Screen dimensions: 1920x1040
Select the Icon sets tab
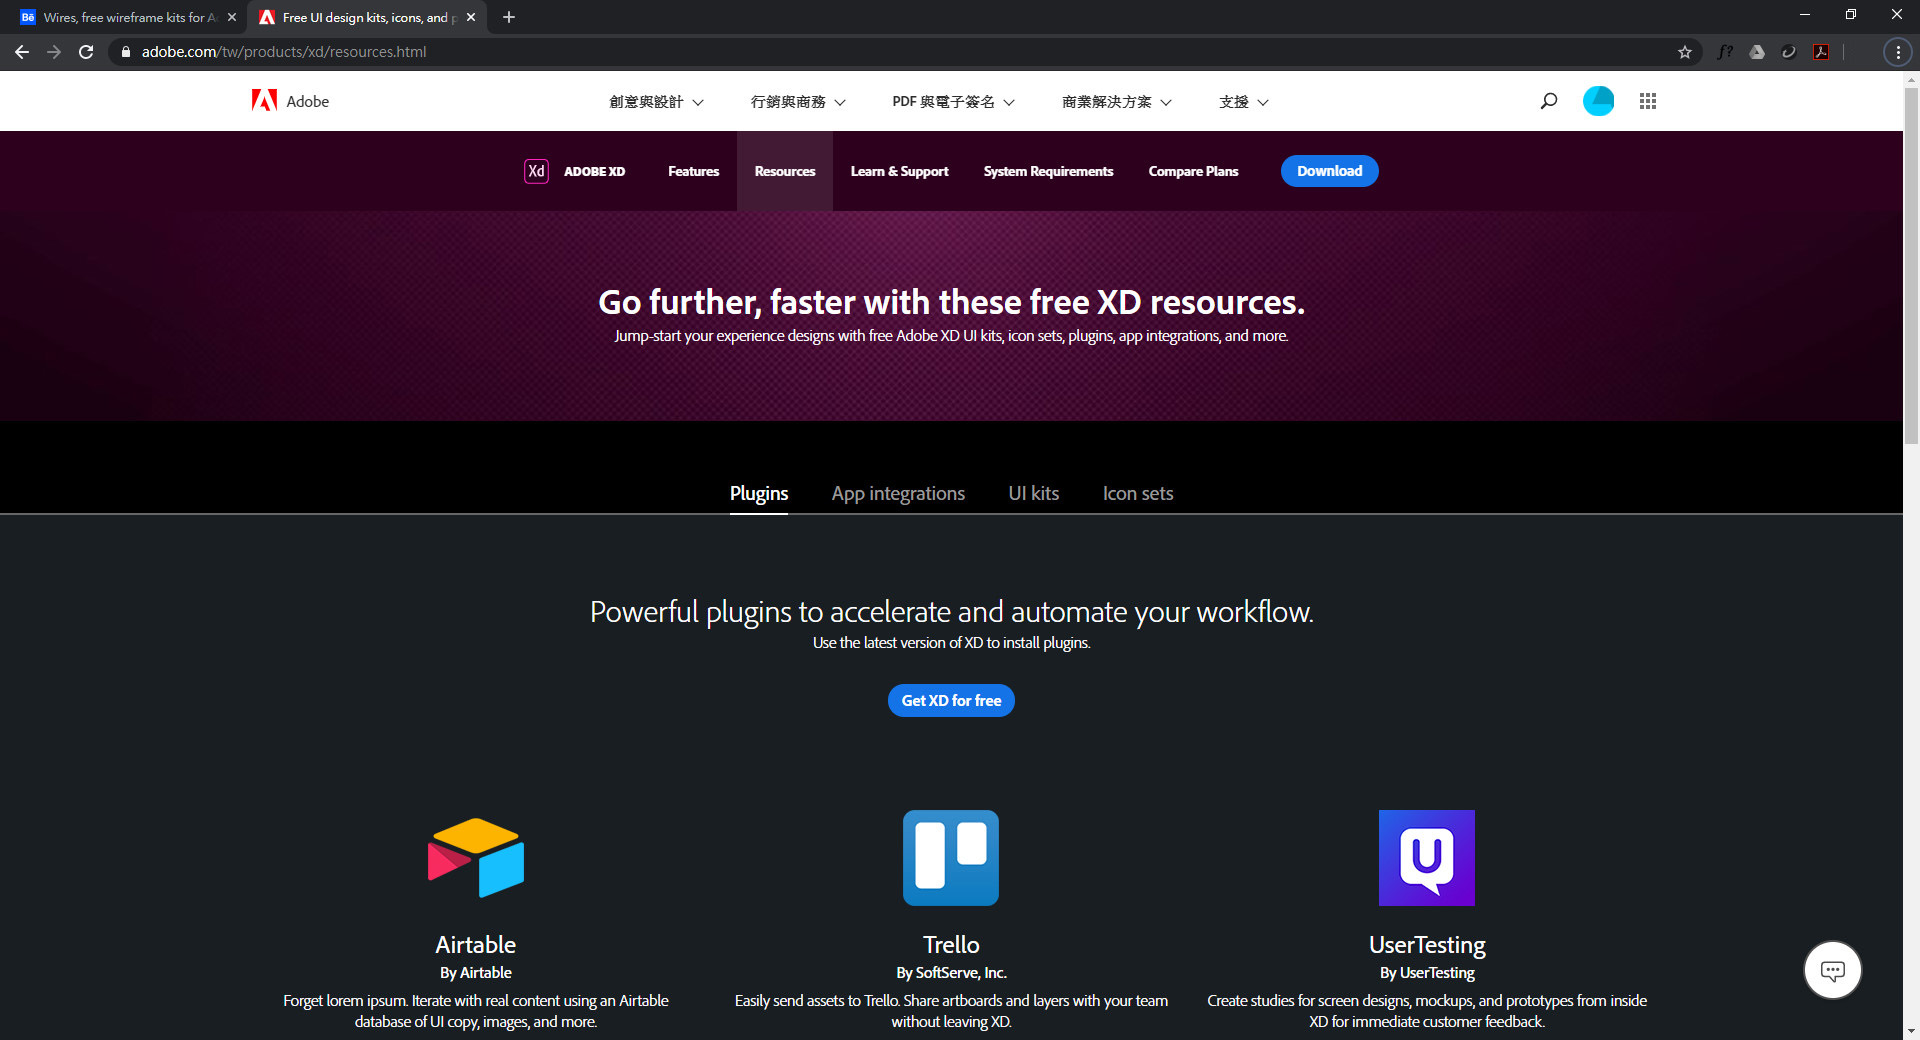click(1138, 493)
